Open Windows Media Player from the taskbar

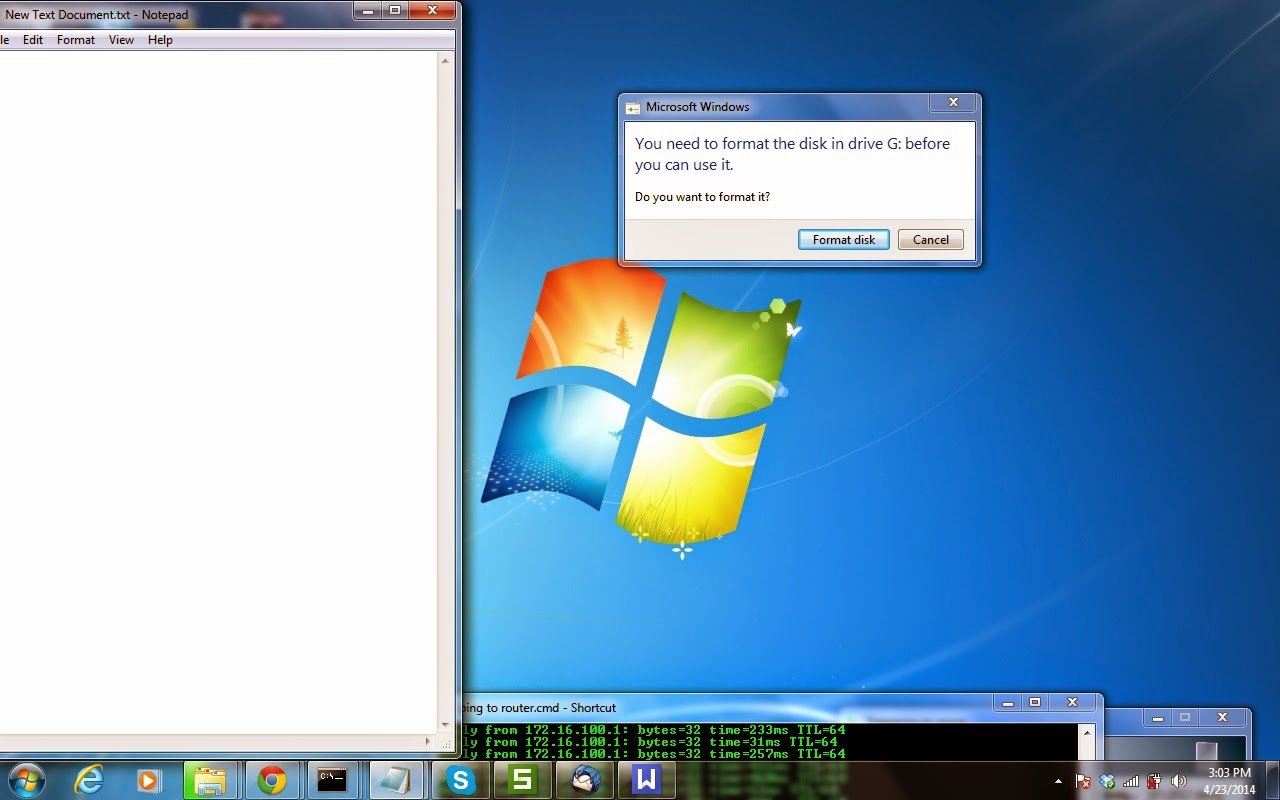[150, 780]
